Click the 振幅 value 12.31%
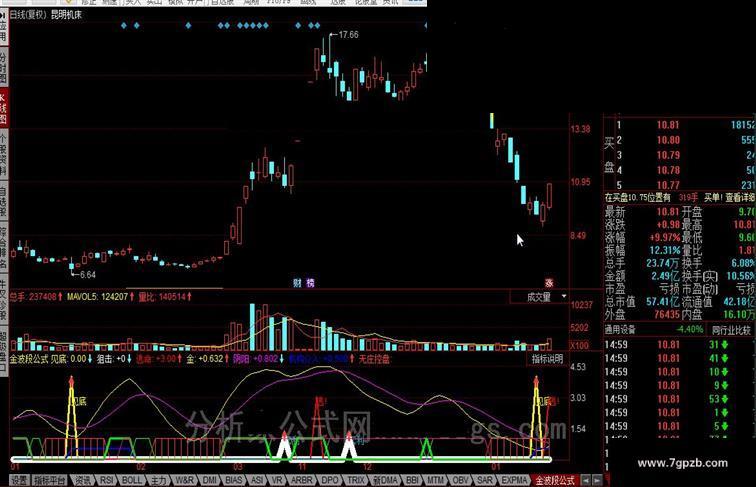This screenshot has height=487, width=756. [x=664, y=250]
